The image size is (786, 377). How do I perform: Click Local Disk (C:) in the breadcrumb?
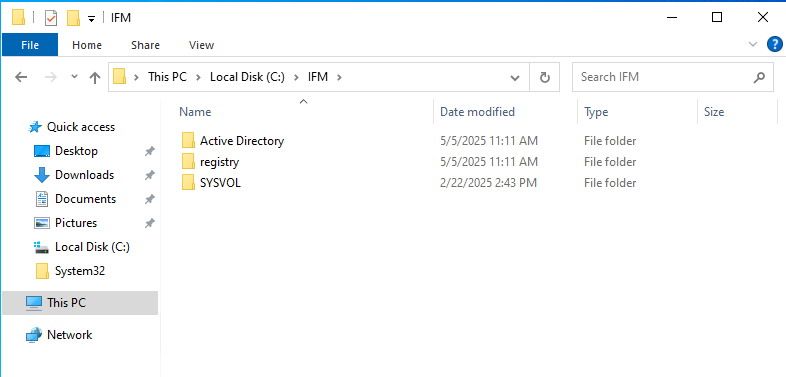point(247,77)
